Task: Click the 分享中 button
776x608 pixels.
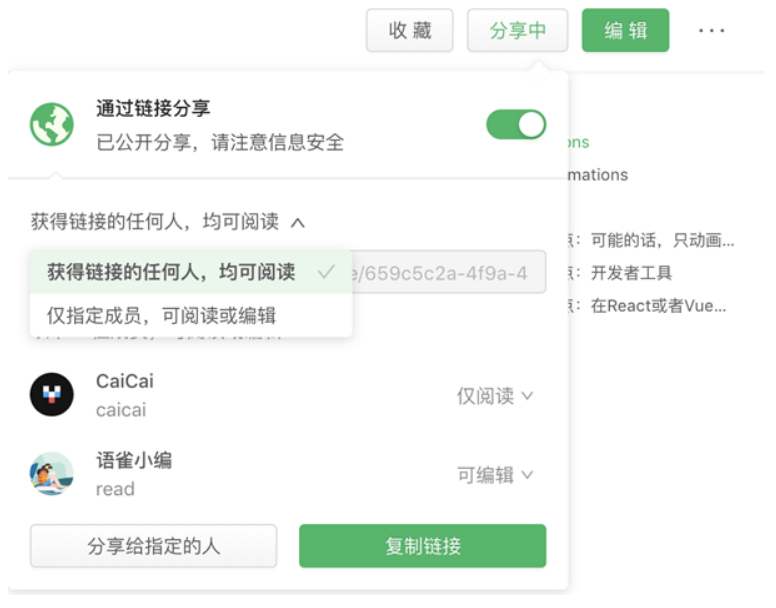Action: 518,30
